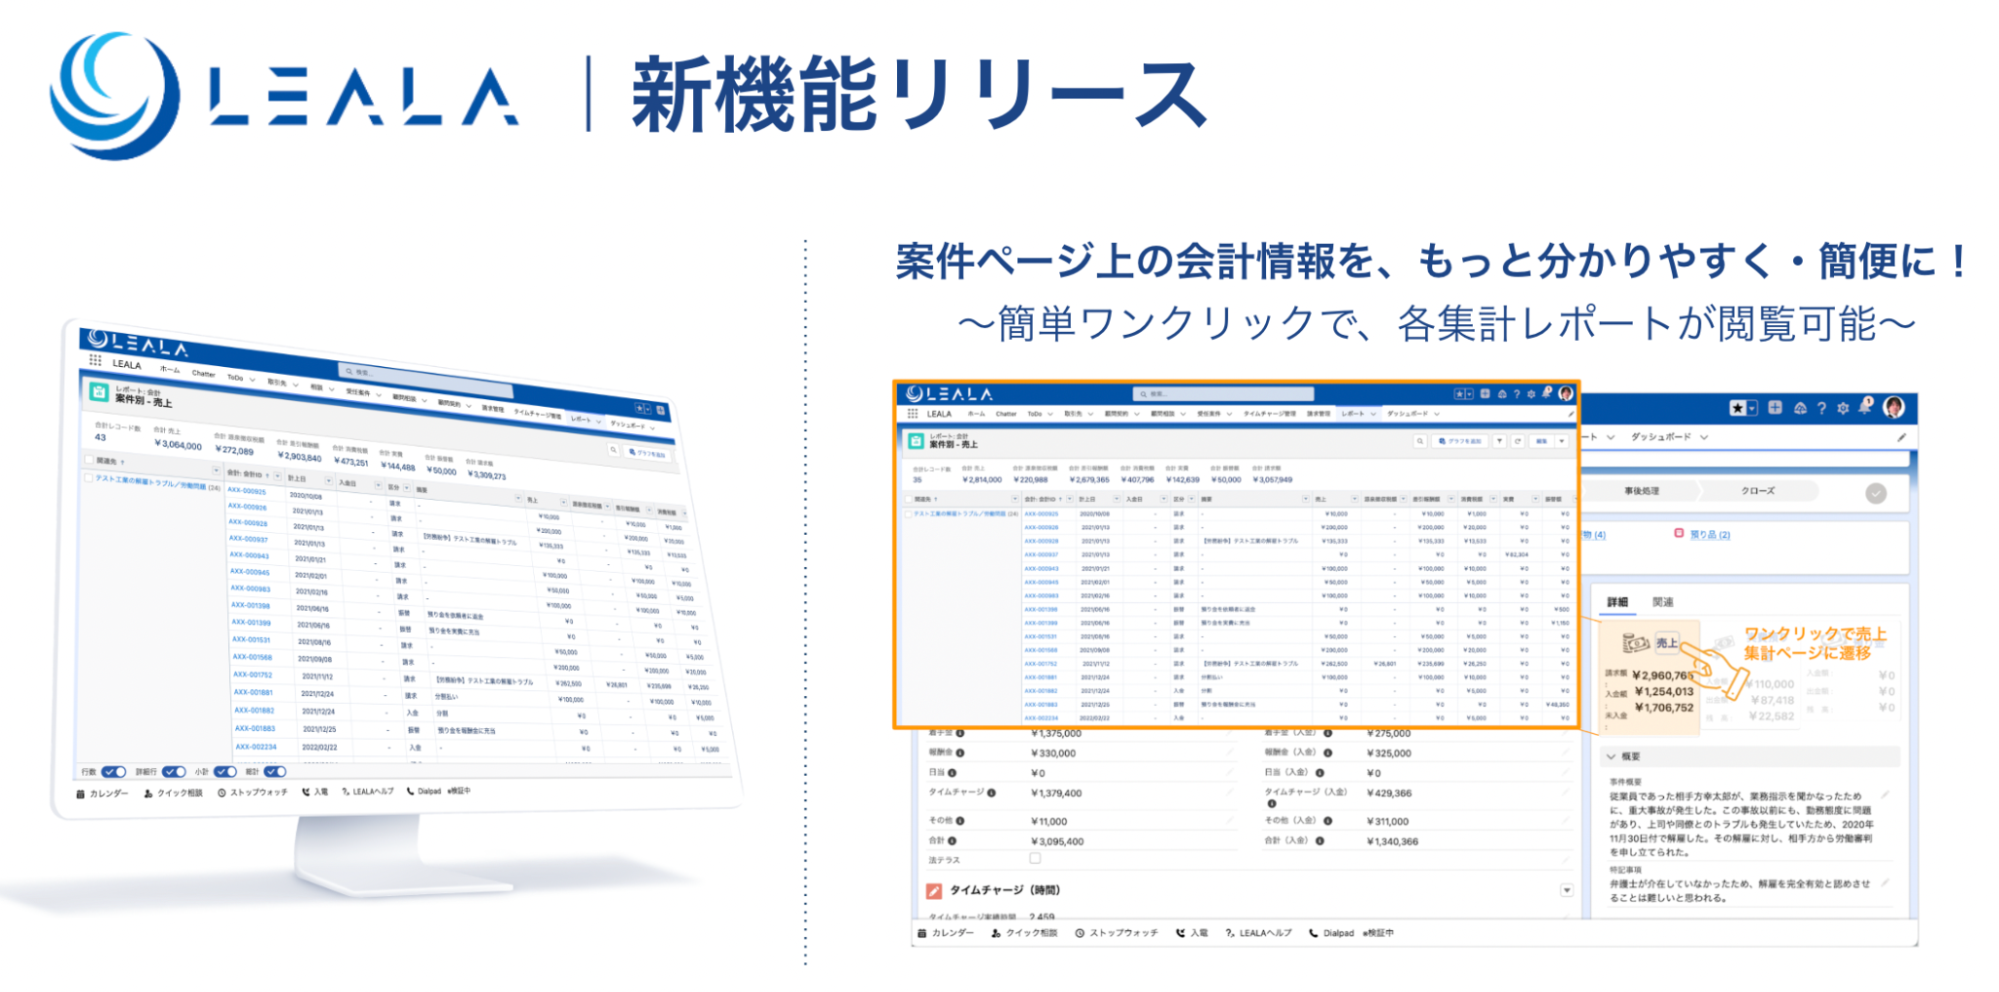Viewport: 1999px width, 992px height.
Task: Open the ホーム tab in the tilted monitor
Action: coord(170,370)
